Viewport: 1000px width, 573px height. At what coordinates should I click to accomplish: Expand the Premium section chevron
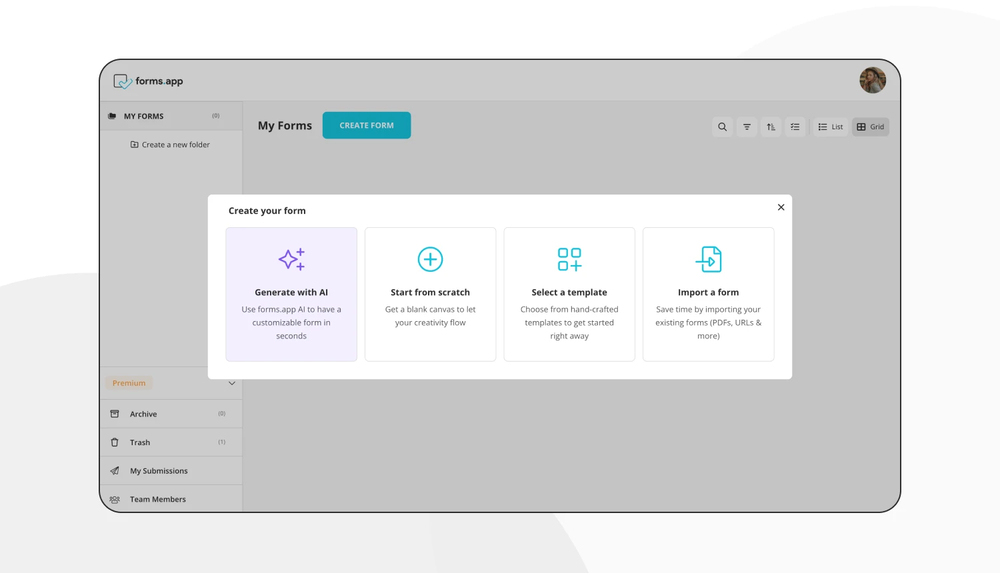pyautogui.click(x=232, y=383)
